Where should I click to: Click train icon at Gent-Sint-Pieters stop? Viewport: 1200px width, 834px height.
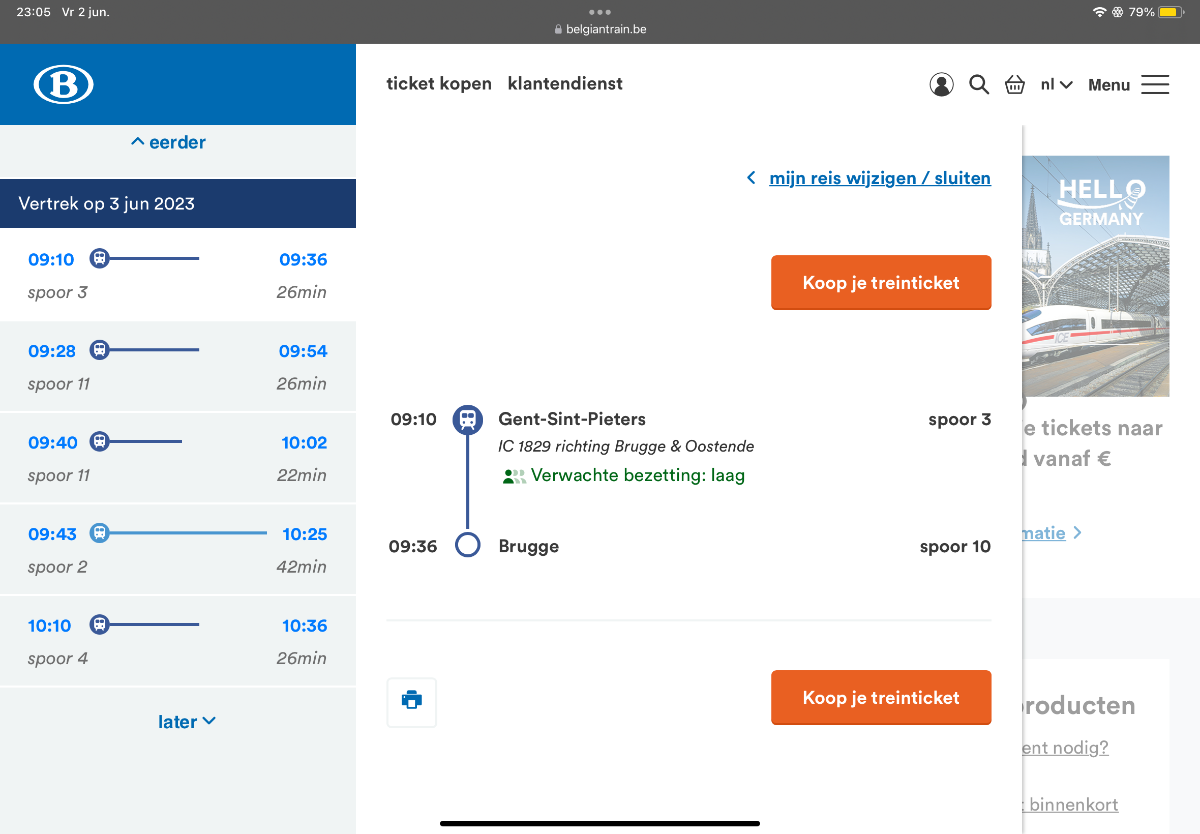[467, 420]
